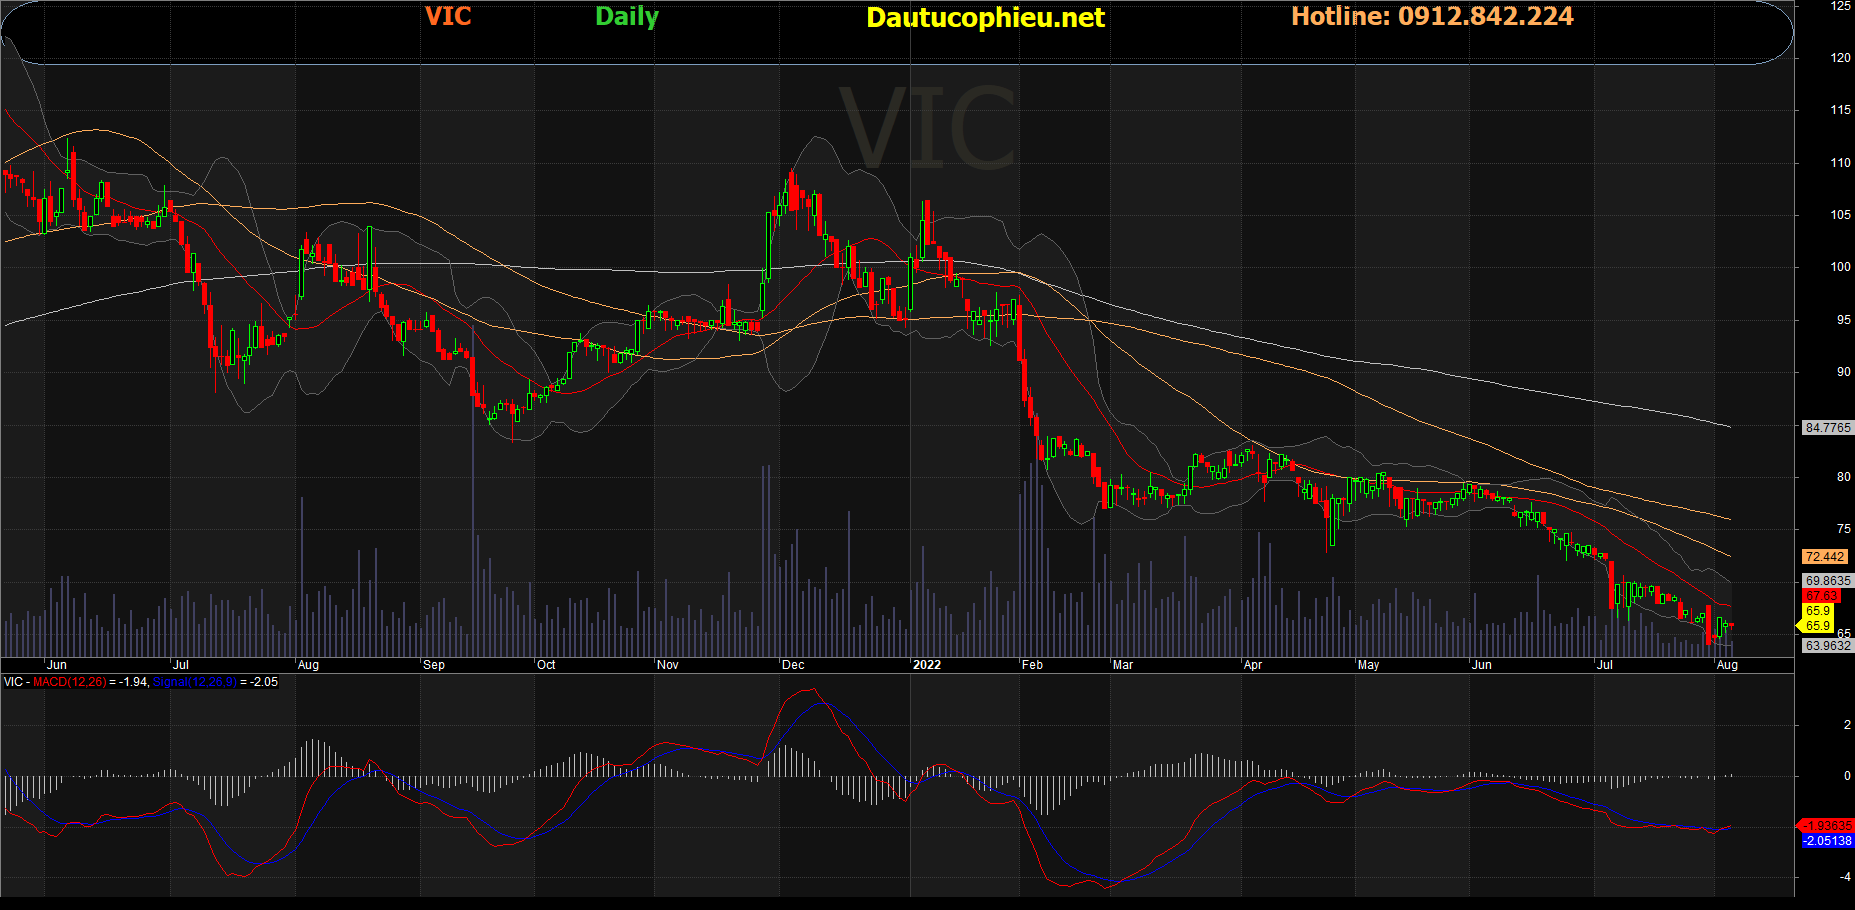Click the 63.9632 price tag

tap(1827, 646)
